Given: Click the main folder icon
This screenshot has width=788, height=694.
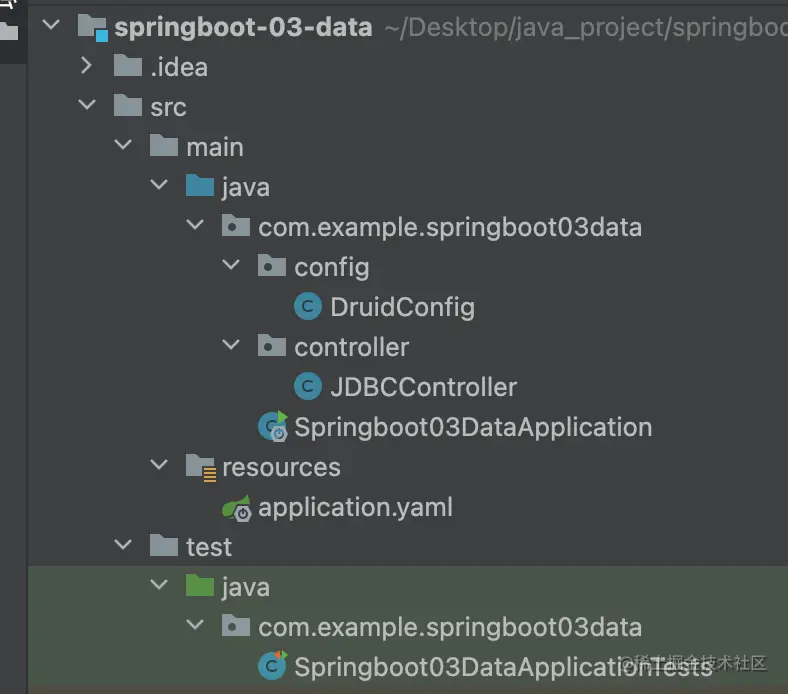Looking at the screenshot, I should pyautogui.click(x=164, y=146).
